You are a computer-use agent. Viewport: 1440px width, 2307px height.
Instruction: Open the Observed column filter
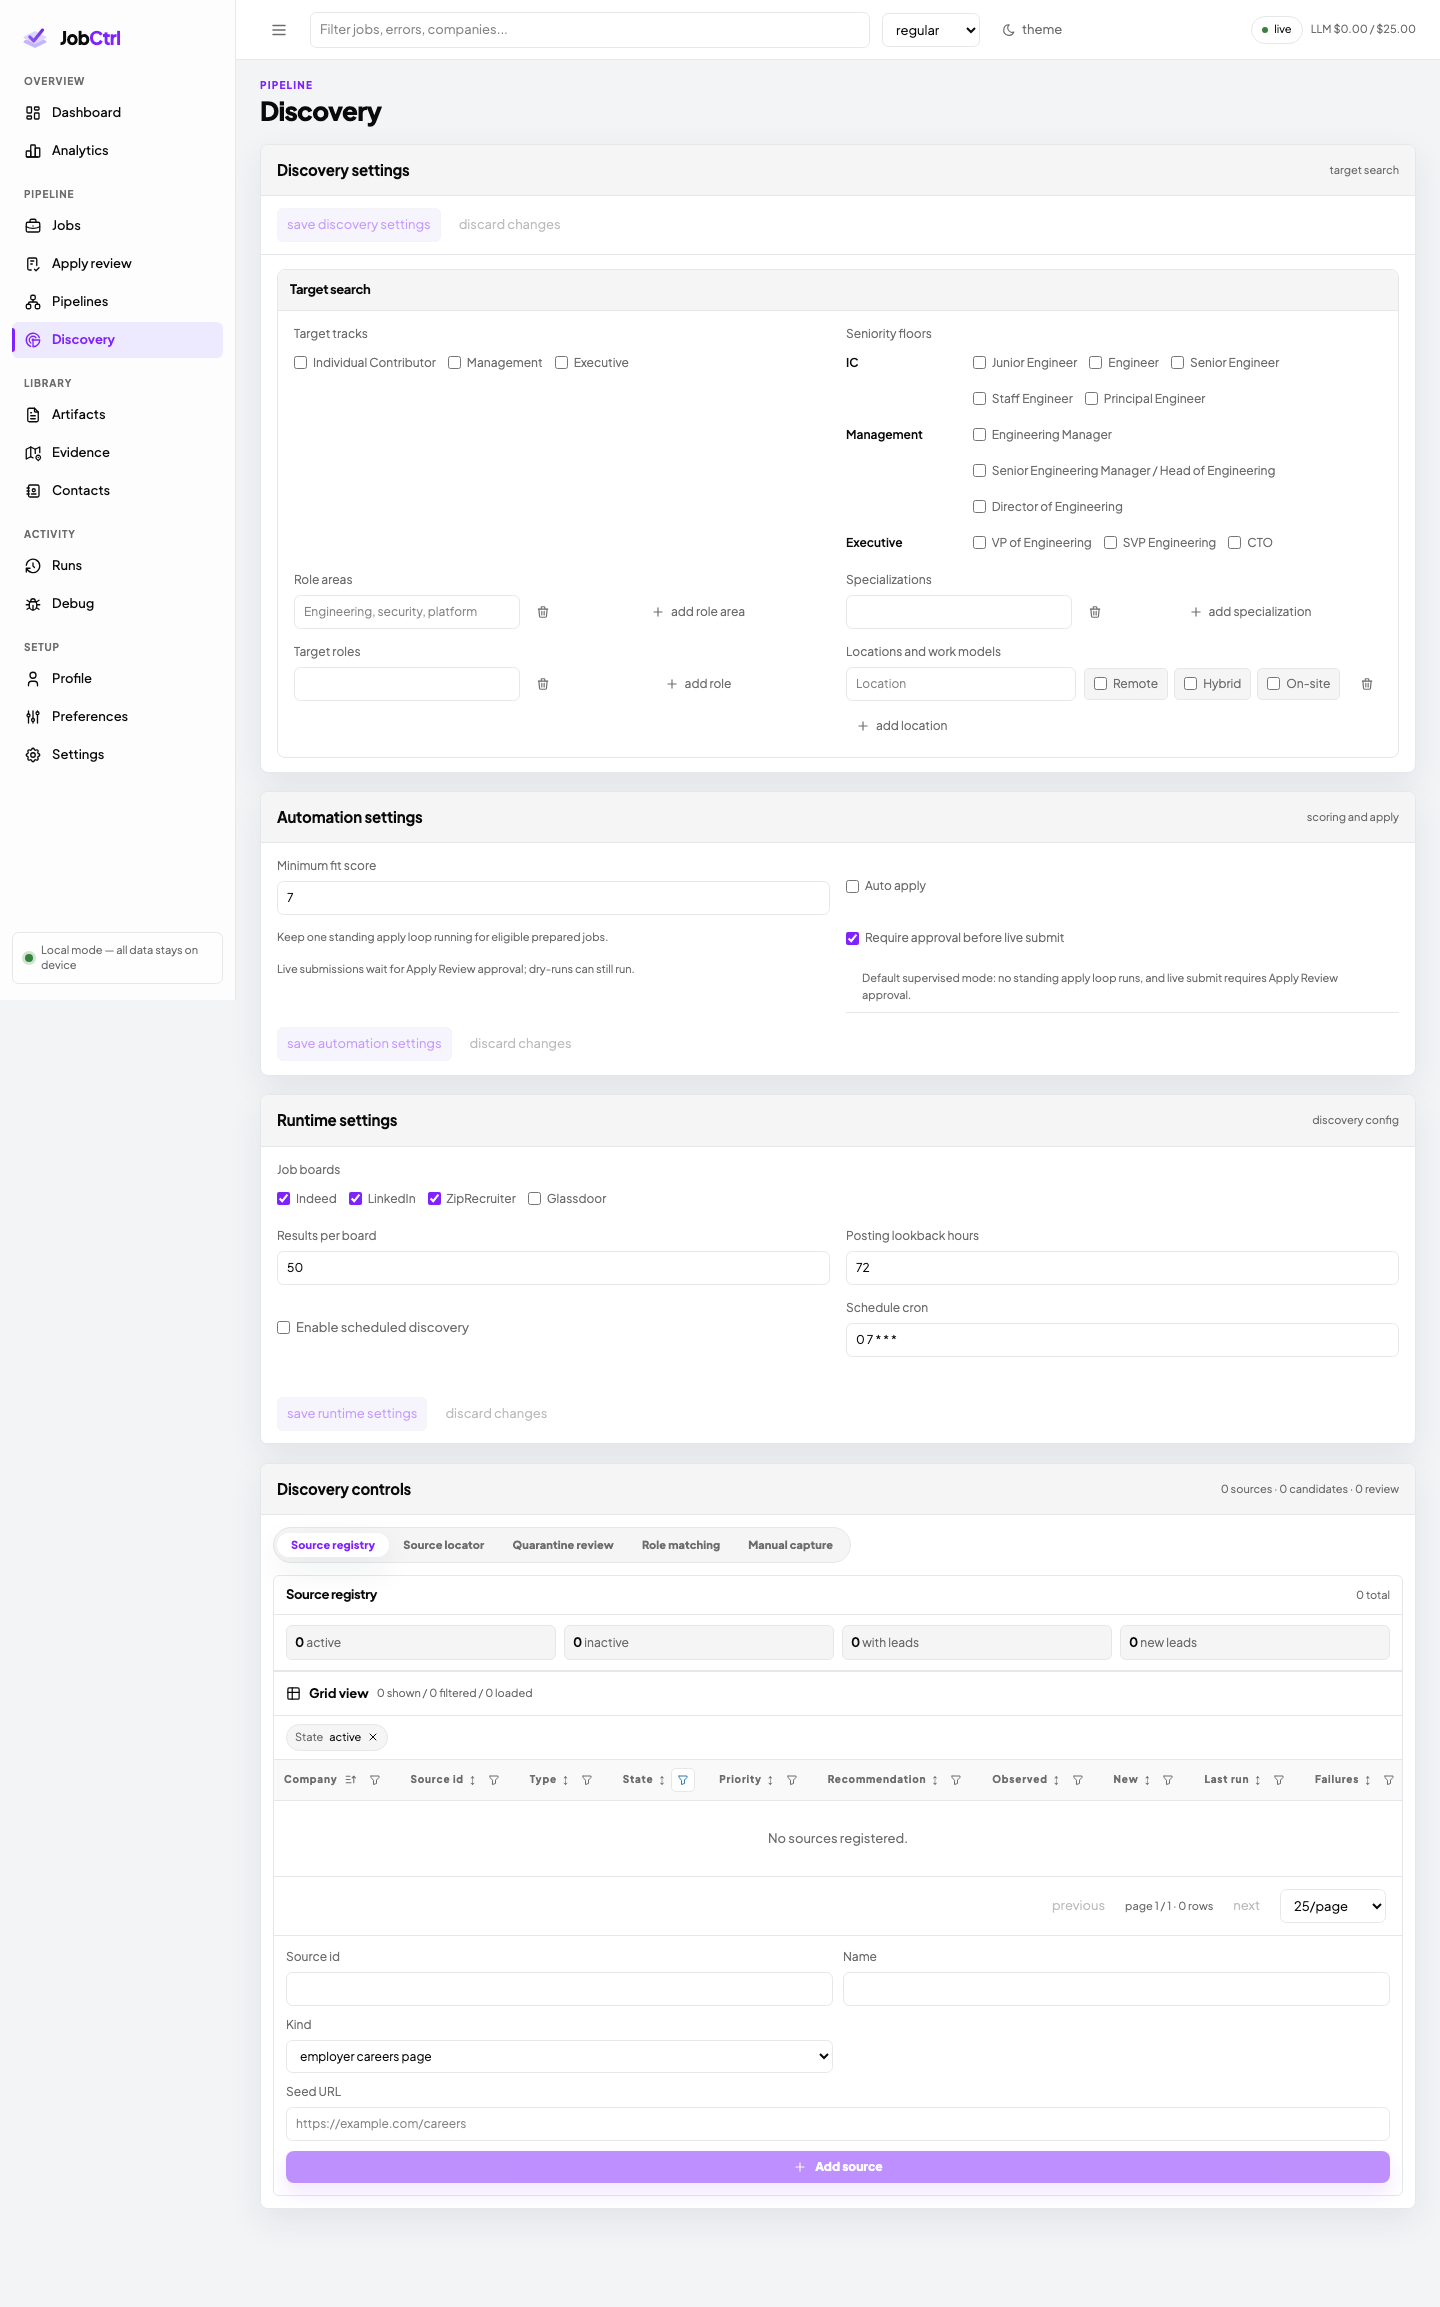(1078, 1780)
